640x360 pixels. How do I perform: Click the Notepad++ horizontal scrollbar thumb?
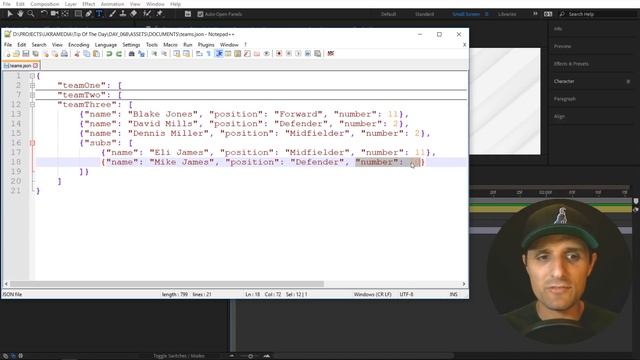pos(167,284)
